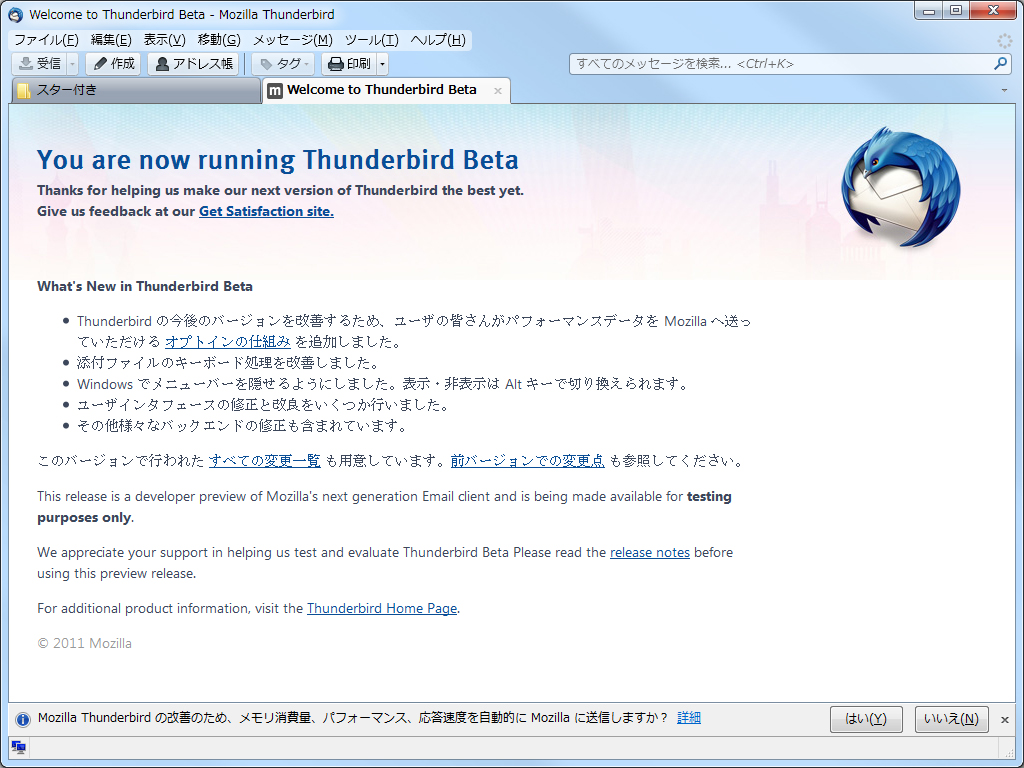Click the magnifier icon in the search bar
This screenshot has width=1024, height=768.
998,63
